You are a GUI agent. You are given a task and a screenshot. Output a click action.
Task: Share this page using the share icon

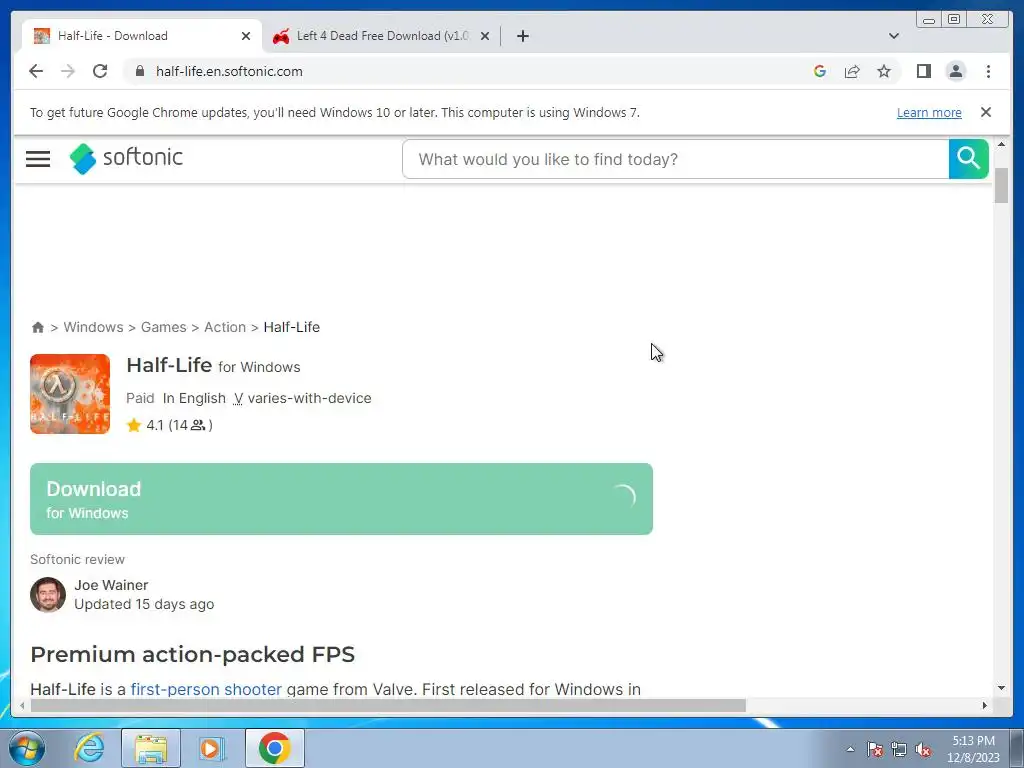pos(852,71)
